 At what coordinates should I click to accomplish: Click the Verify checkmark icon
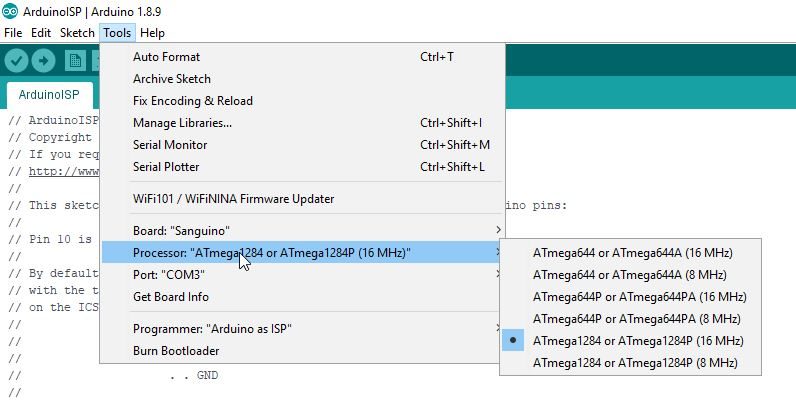16,61
